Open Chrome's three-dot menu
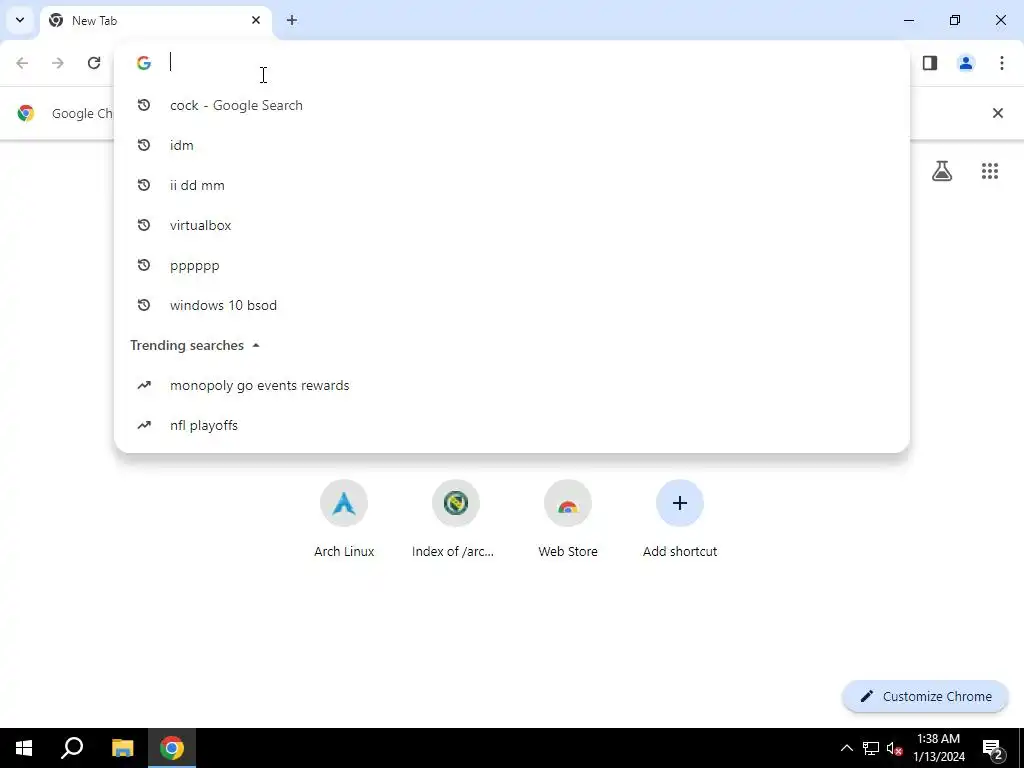The width and height of the screenshot is (1024, 768). click(1002, 63)
